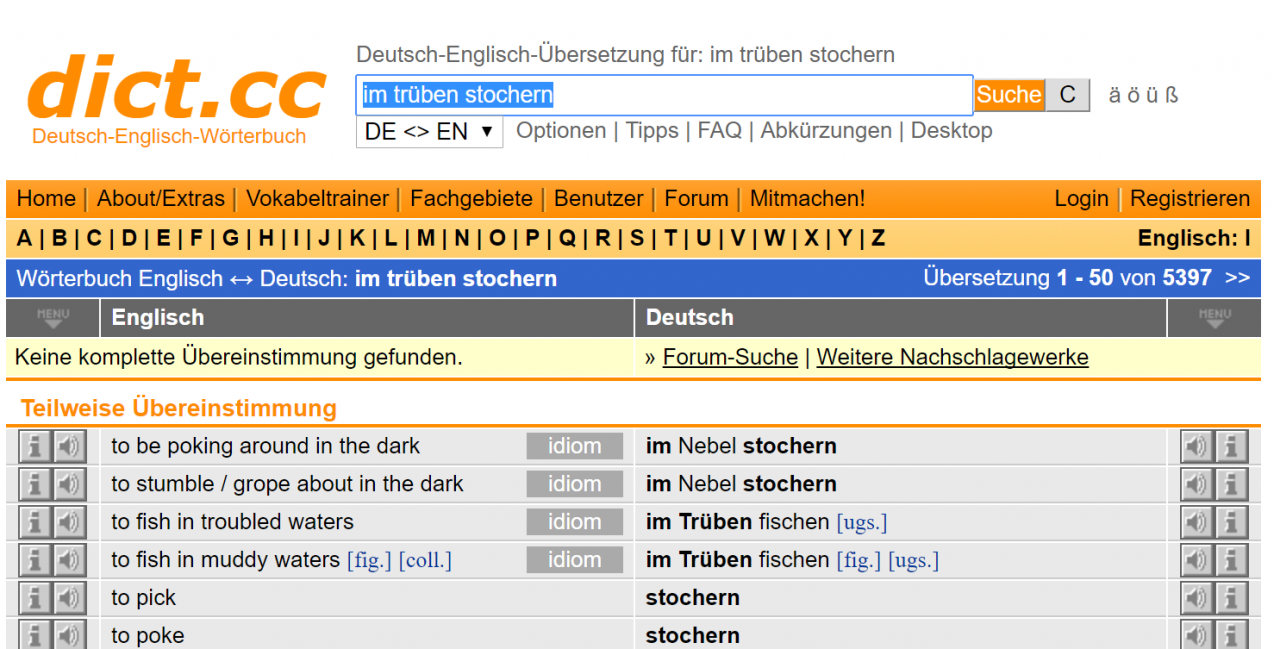This screenshot has height=649, width=1280.
Task: Open the Vokabeltrainer page
Action: [x=317, y=198]
